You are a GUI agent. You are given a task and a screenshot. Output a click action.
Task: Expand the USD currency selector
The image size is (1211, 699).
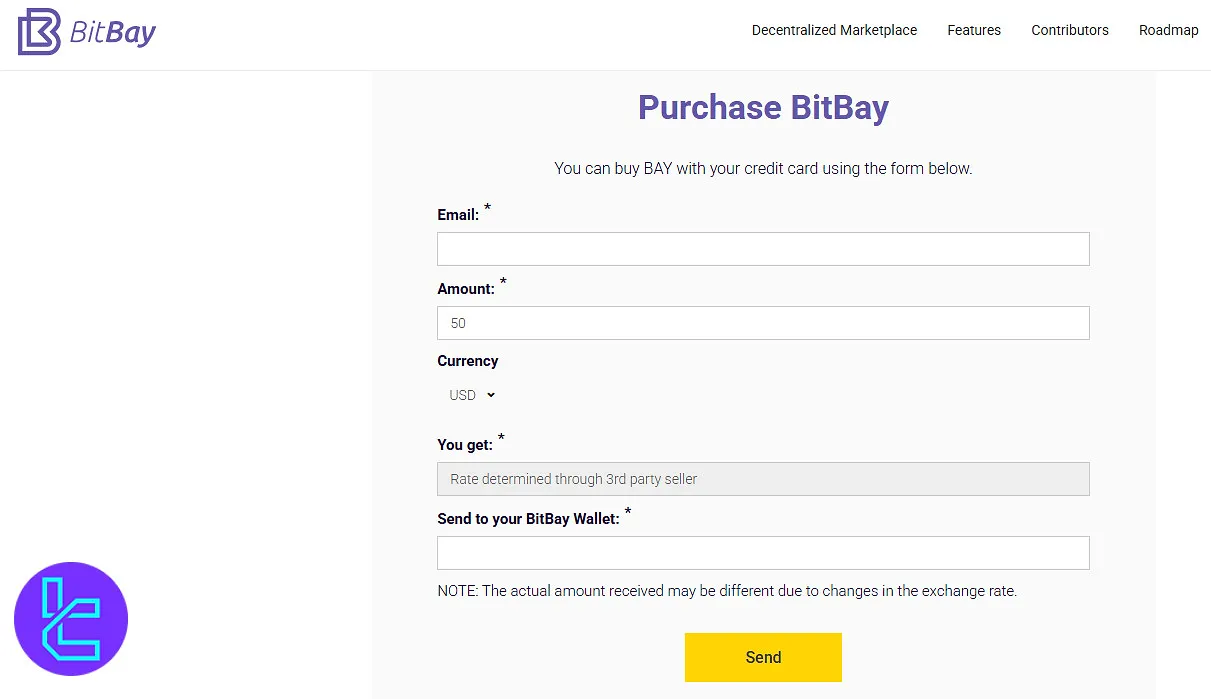[x=470, y=394]
